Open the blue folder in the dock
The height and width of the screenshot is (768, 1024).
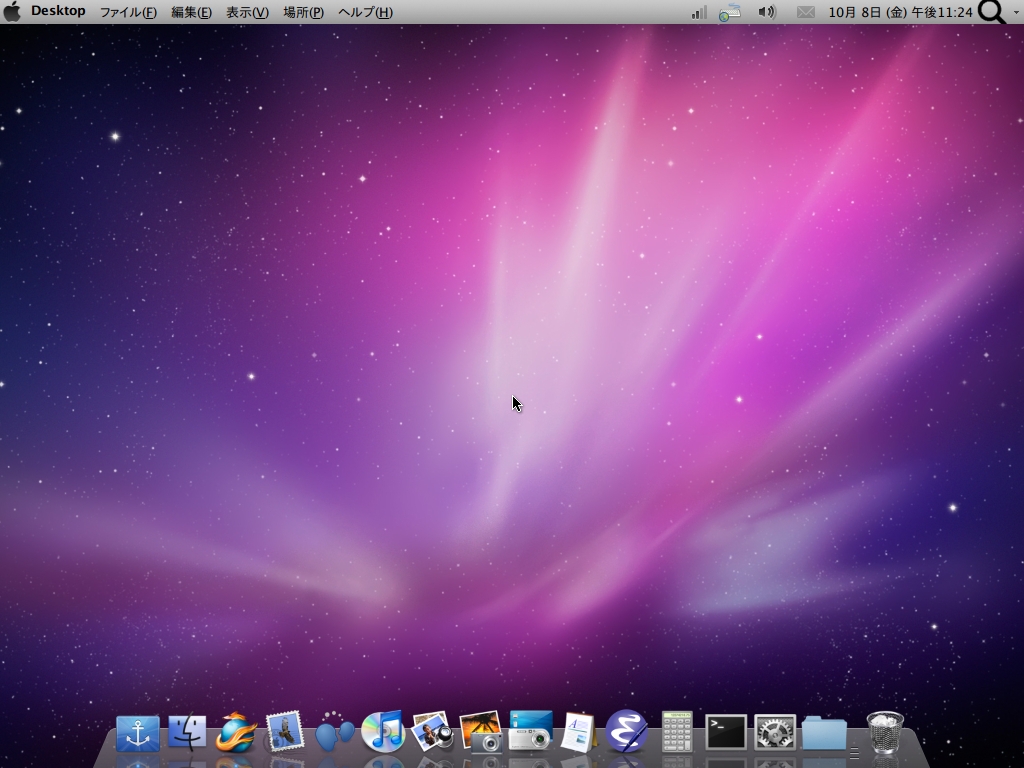click(824, 733)
